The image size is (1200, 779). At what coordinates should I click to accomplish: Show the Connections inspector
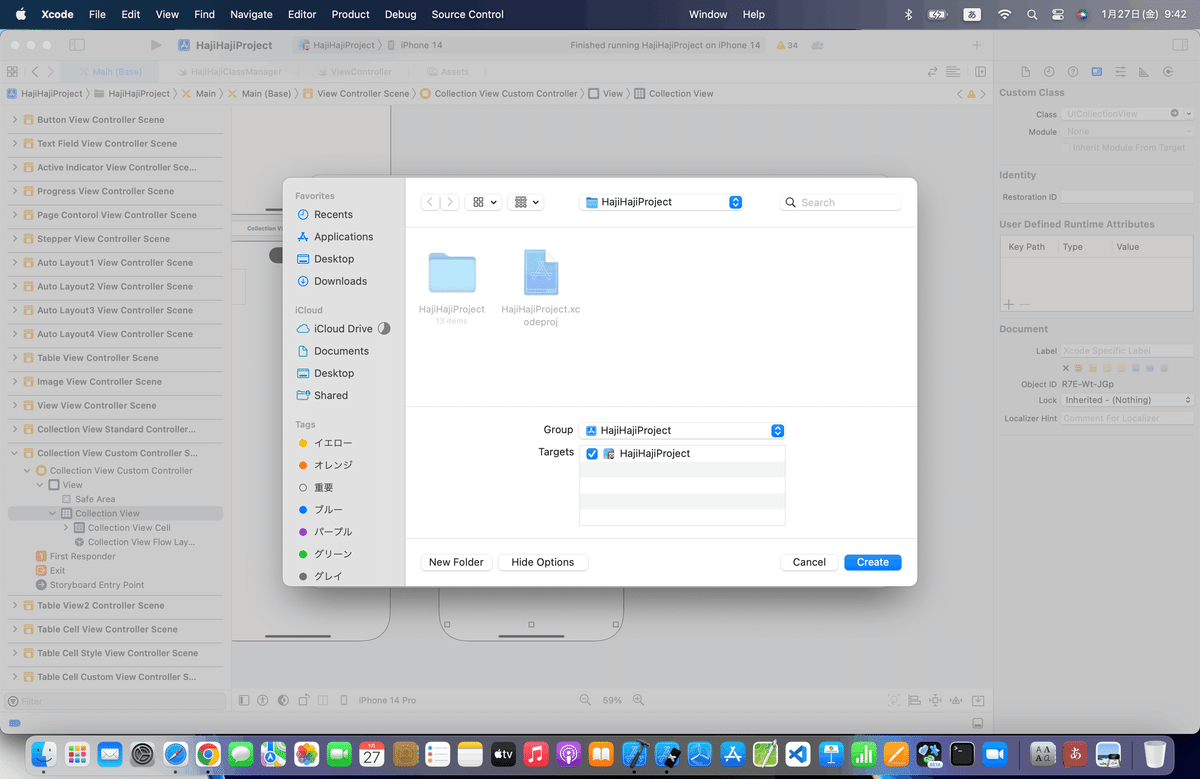[1169, 72]
